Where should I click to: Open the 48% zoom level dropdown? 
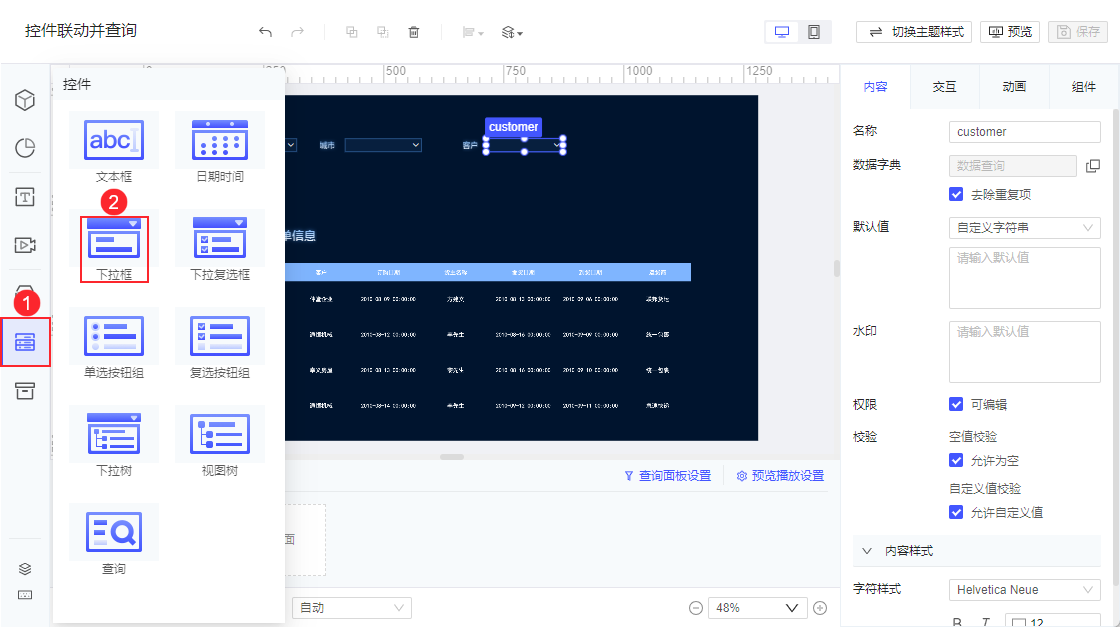tap(757, 608)
